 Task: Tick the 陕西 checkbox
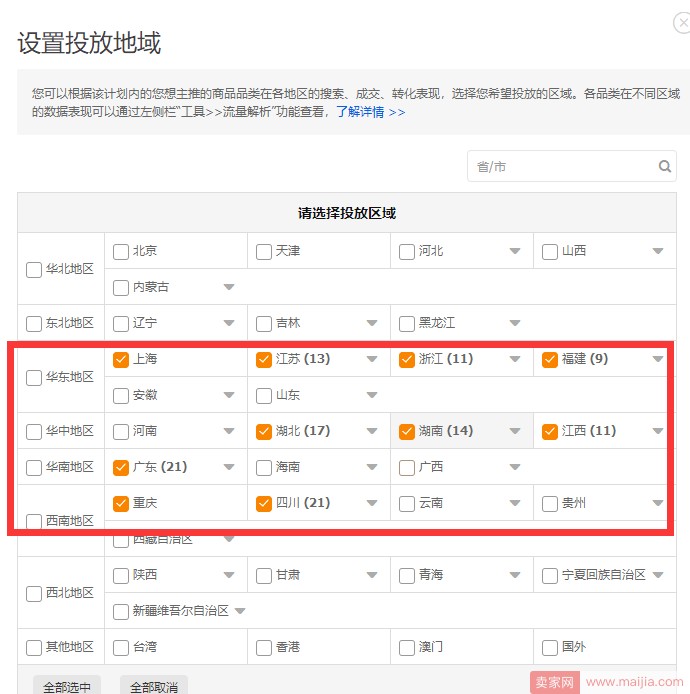[x=121, y=576]
